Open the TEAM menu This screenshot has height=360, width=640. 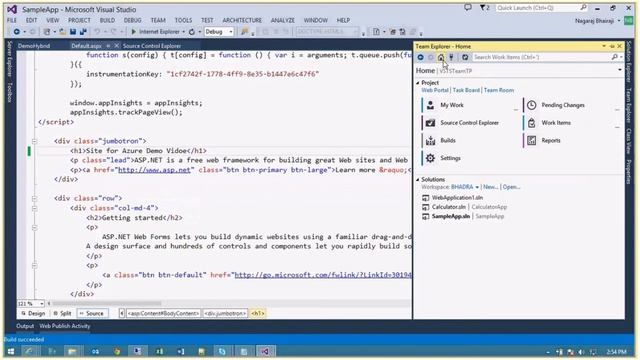pos(158,20)
